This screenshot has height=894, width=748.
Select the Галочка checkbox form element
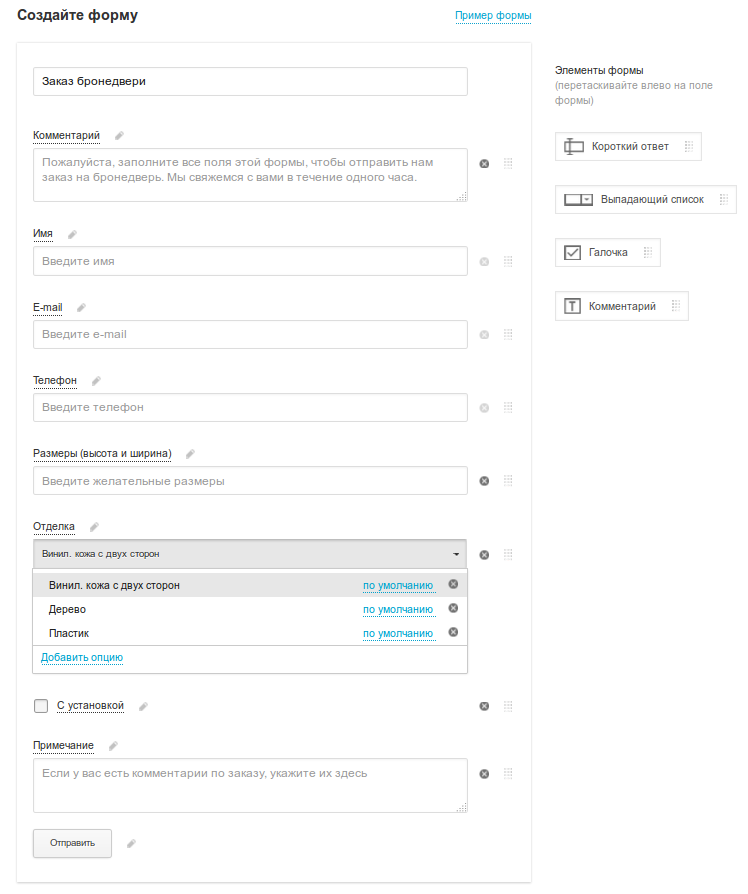[x=608, y=253]
